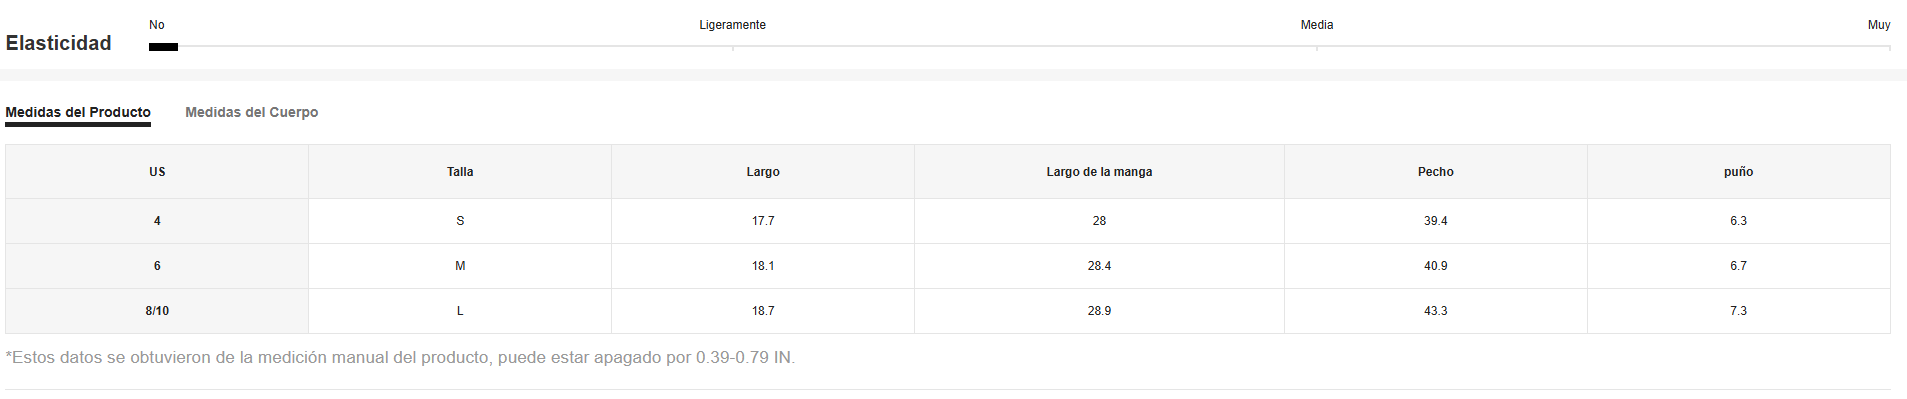Viewport: 1907px width, 399px height.
Task: Switch to Medidas del Cuerpo tab
Action: click(x=252, y=112)
